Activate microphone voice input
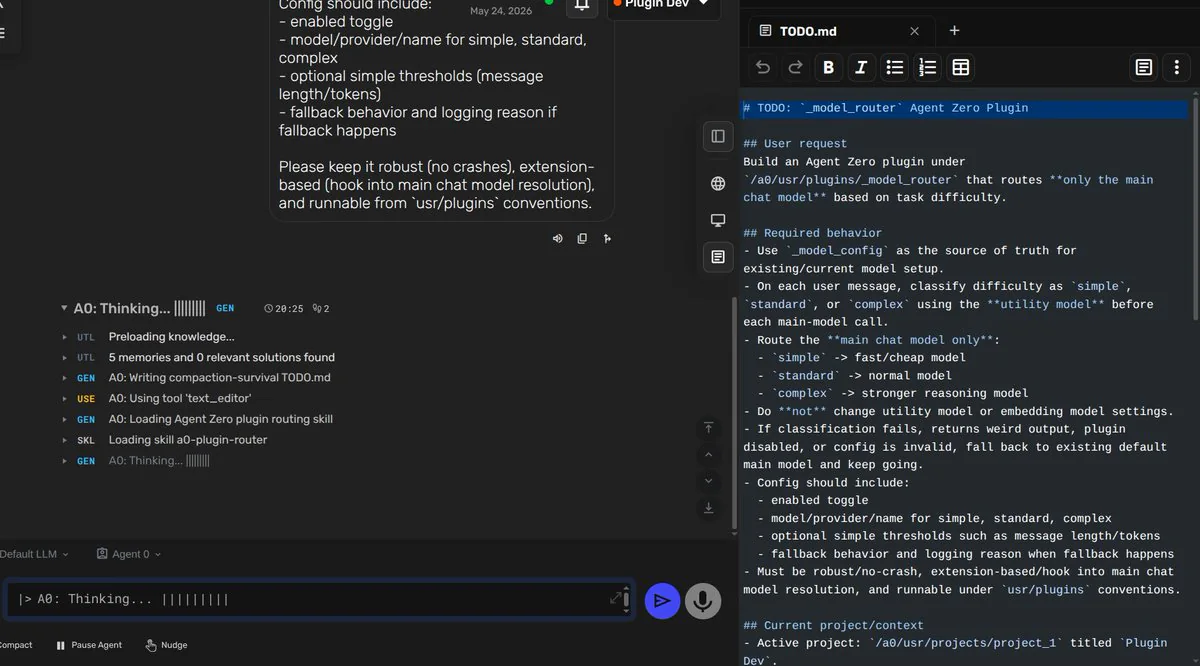1200x666 pixels. 703,600
